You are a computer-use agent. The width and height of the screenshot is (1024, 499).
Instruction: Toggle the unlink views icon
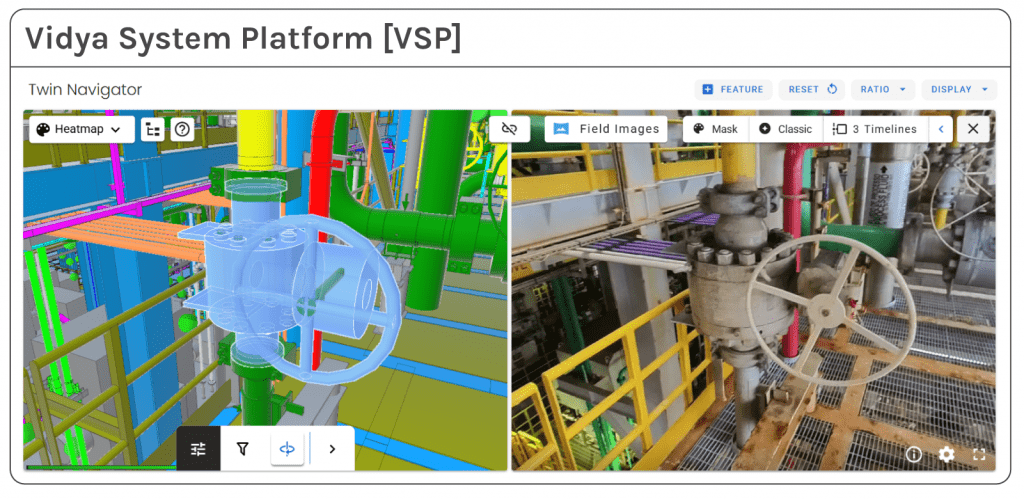click(x=509, y=129)
